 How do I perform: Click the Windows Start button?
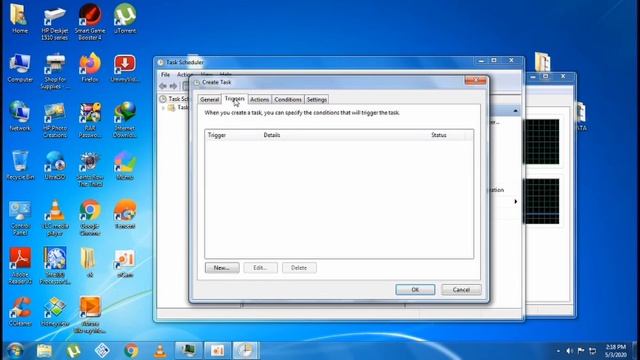(x=15, y=351)
